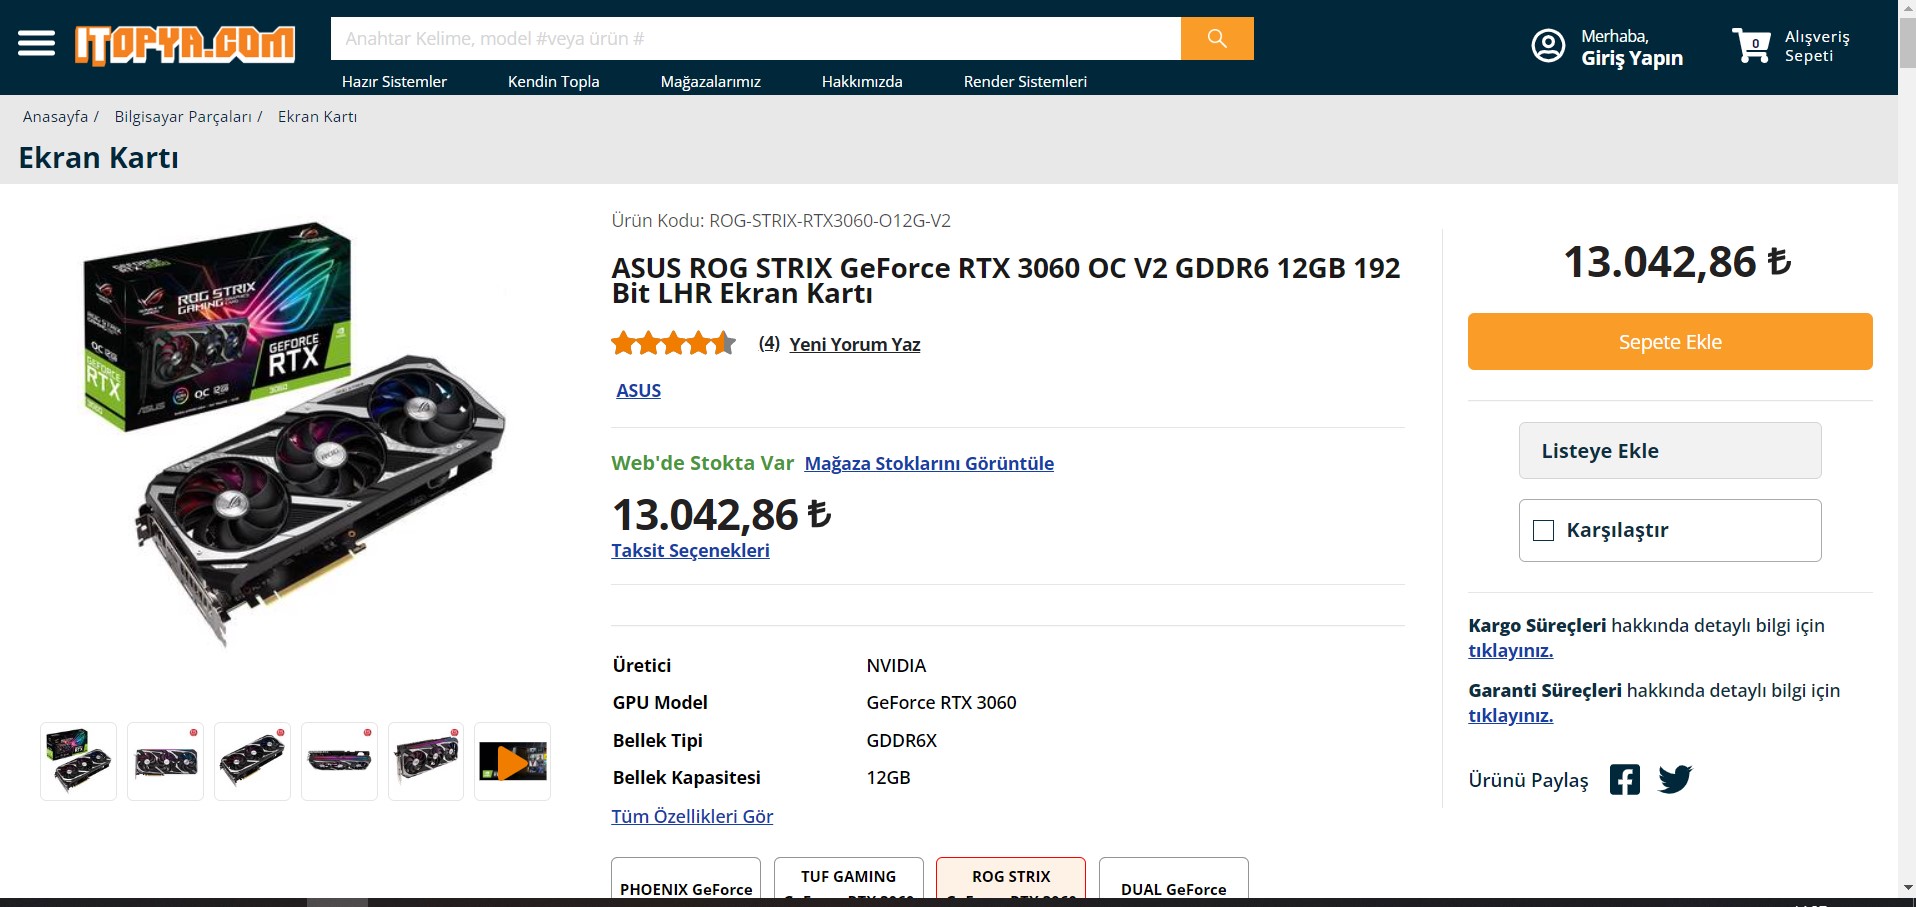This screenshot has height=907, width=1916.
Task: Click the 12GB memory capacity value
Action: [x=888, y=777]
